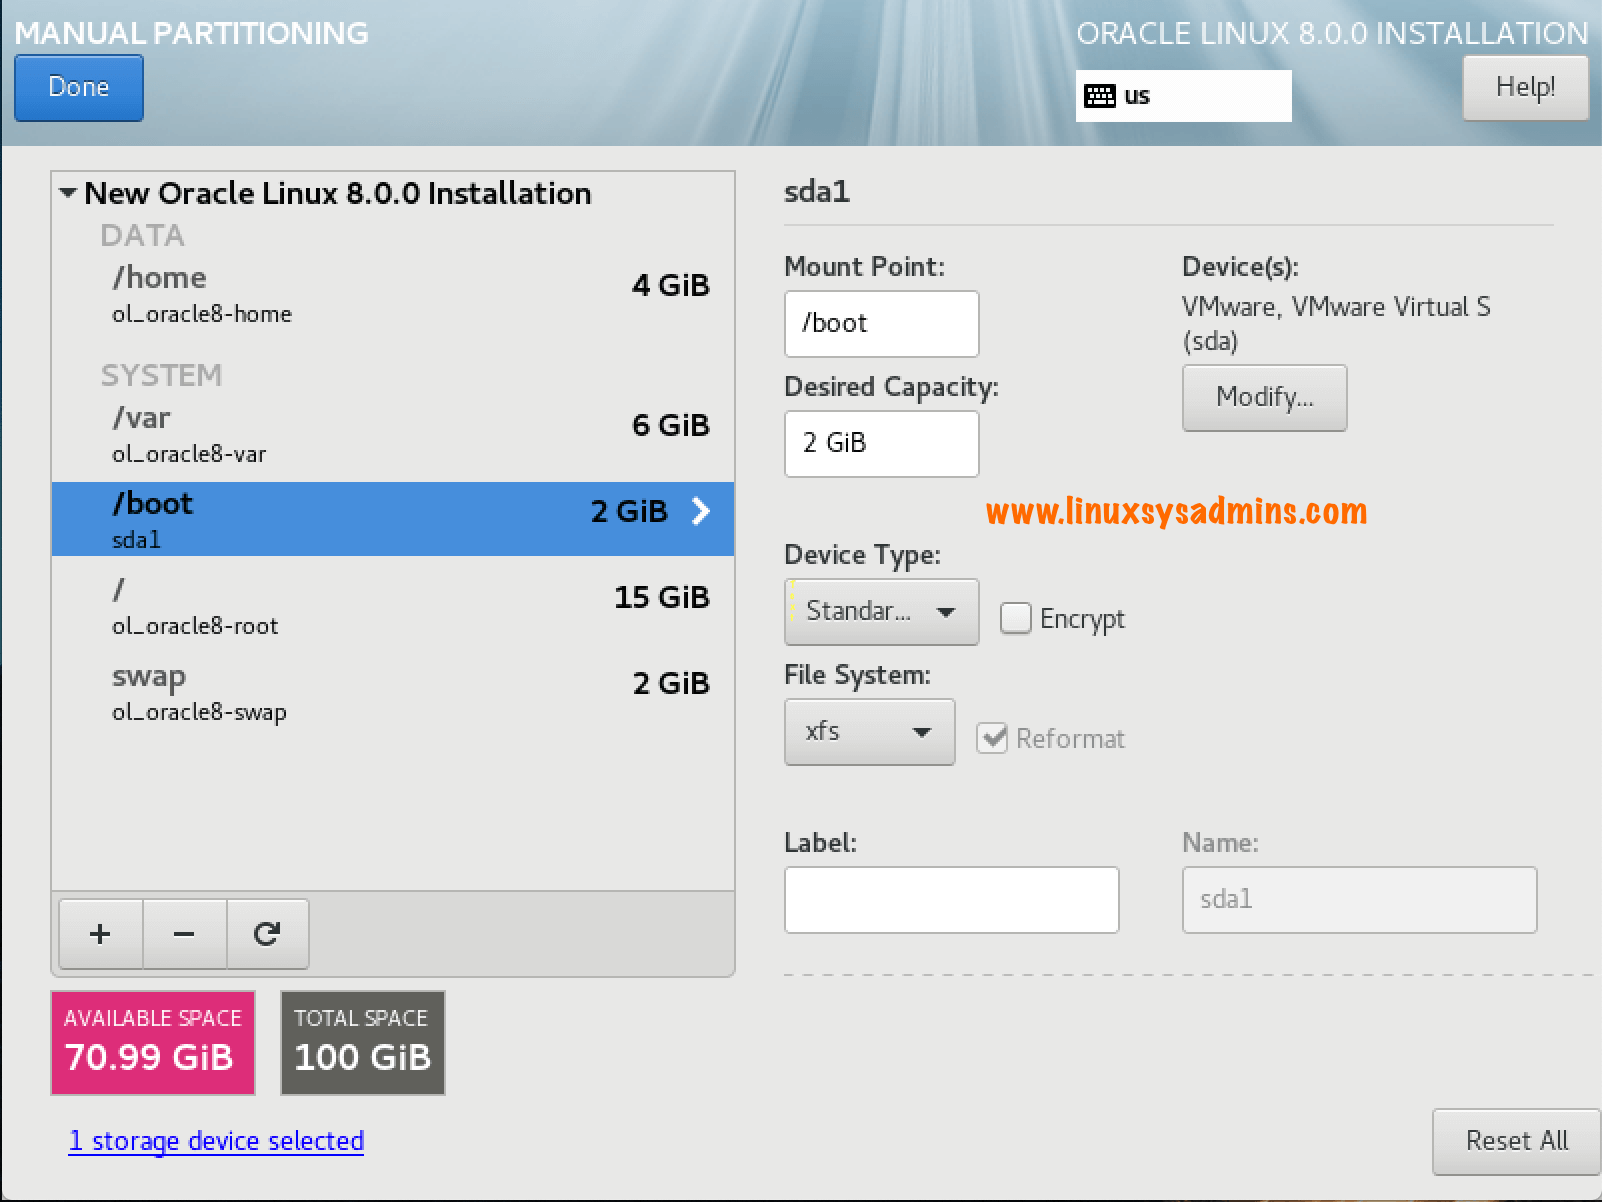Open /boot details via the right arrow chevron

[701, 511]
